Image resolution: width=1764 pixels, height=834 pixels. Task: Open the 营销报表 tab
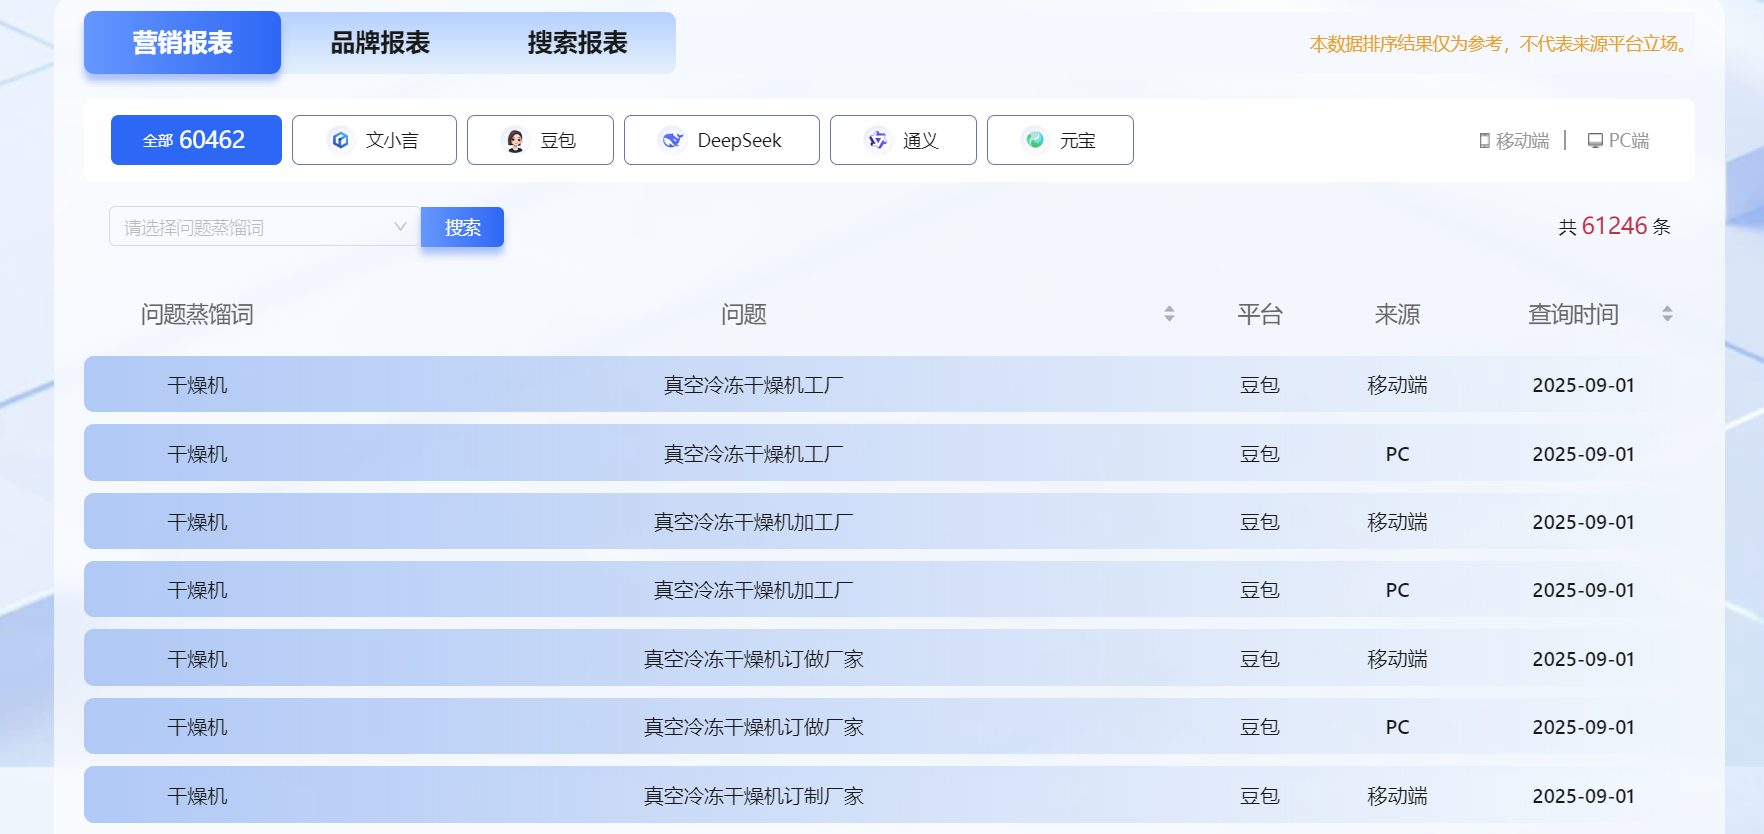182,42
